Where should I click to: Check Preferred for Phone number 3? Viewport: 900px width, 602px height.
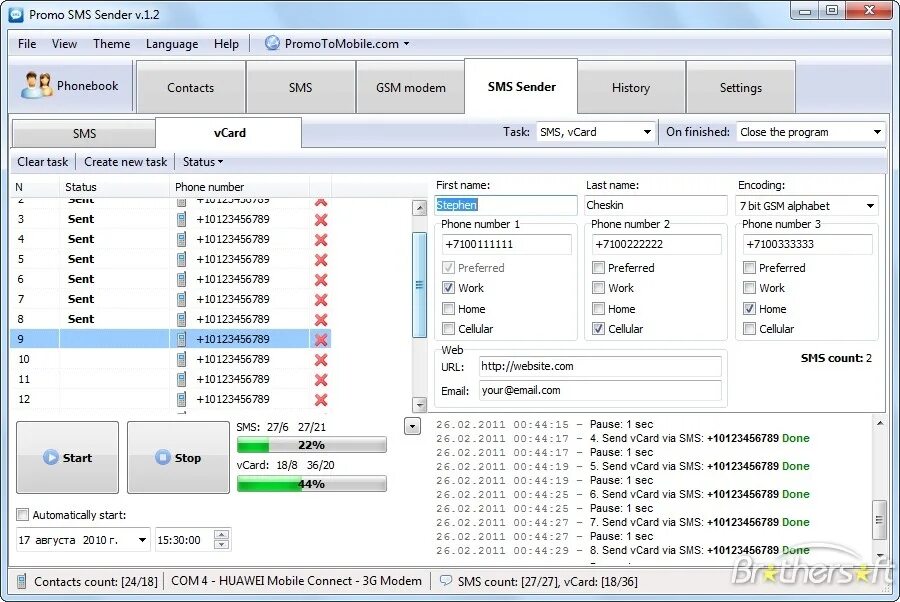pyautogui.click(x=749, y=267)
